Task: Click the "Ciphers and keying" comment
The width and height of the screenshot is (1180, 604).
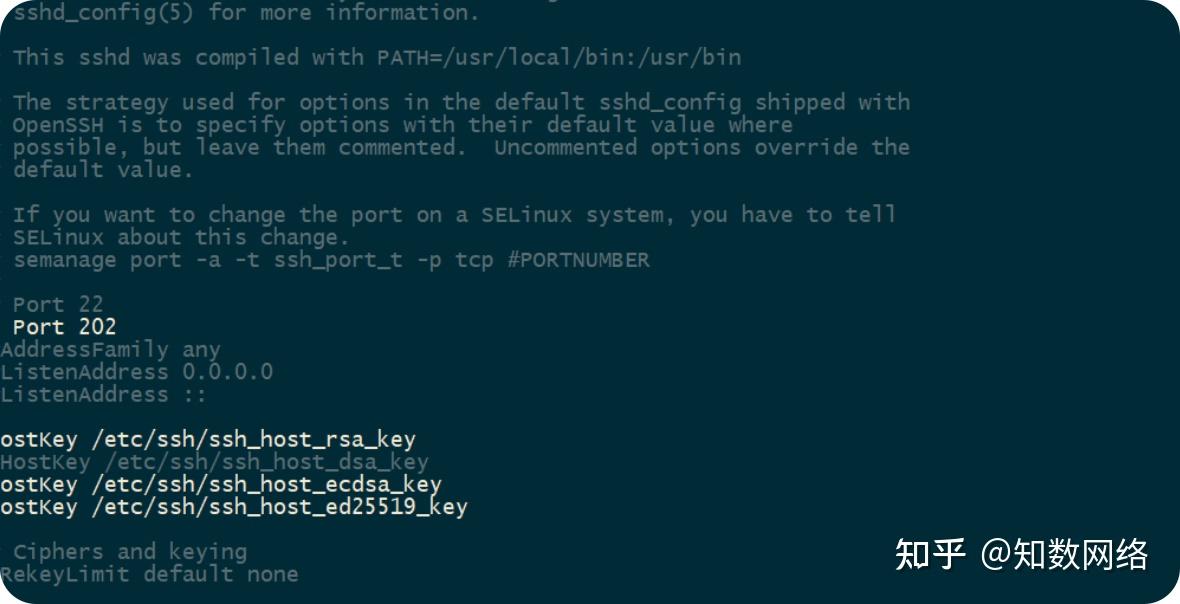Action: tap(130, 551)
